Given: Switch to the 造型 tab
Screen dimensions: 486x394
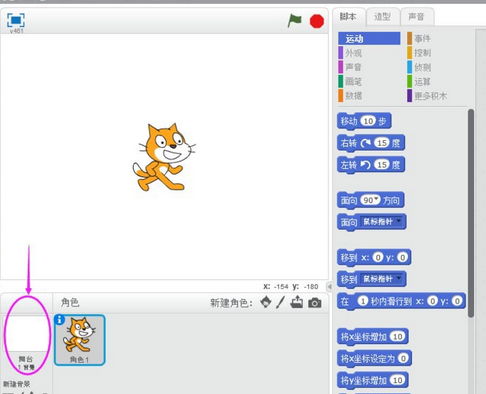Looking at the screenshot, I should click(382, 17).
